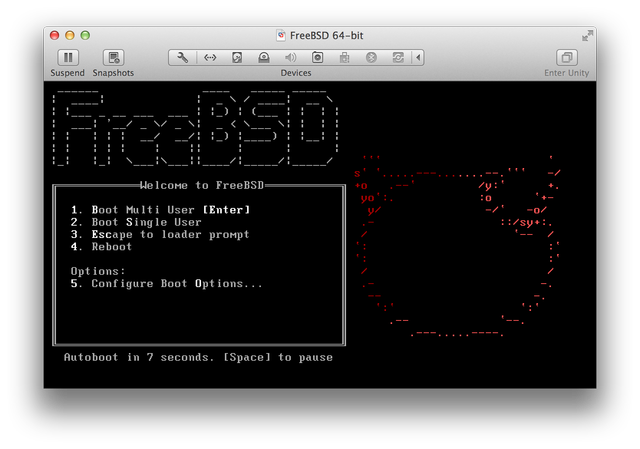Screen dimensions: 640x449
Task: Click 'Configure Boot Options...' line
Action: [166, 283]
